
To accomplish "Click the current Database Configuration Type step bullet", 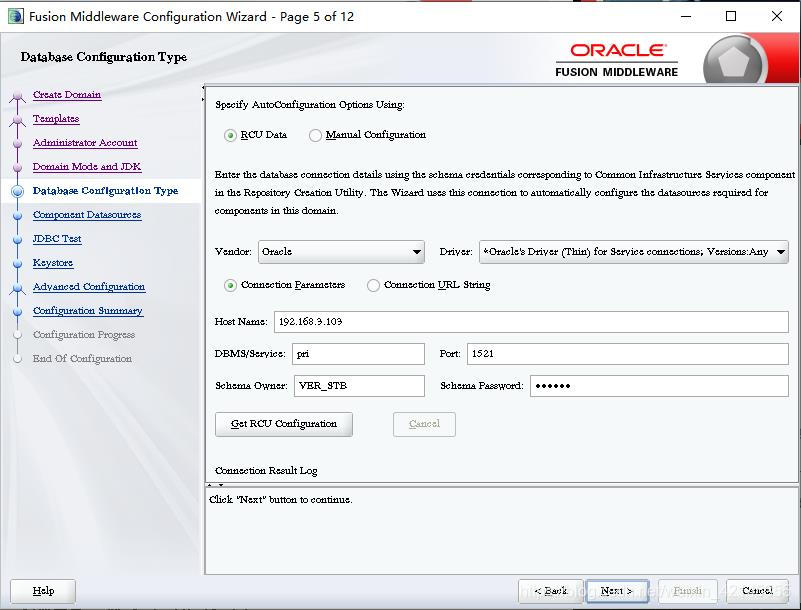I will pos(17,192).
